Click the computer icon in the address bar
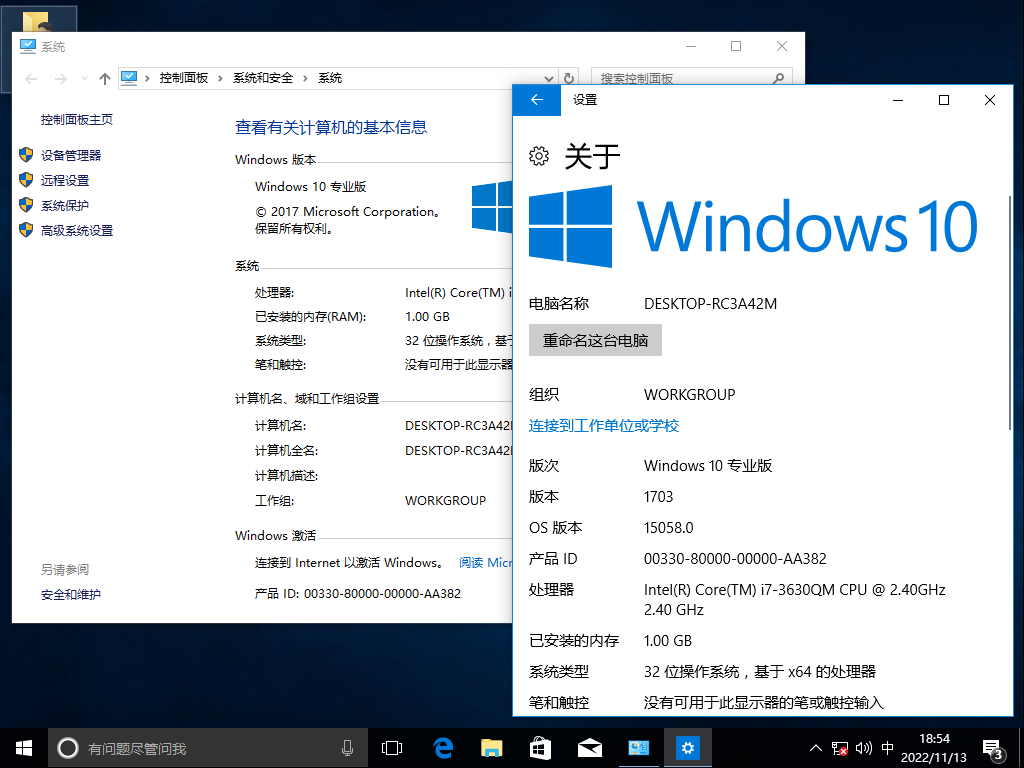This screenshot has width=1024, height=768. point(129,78)
